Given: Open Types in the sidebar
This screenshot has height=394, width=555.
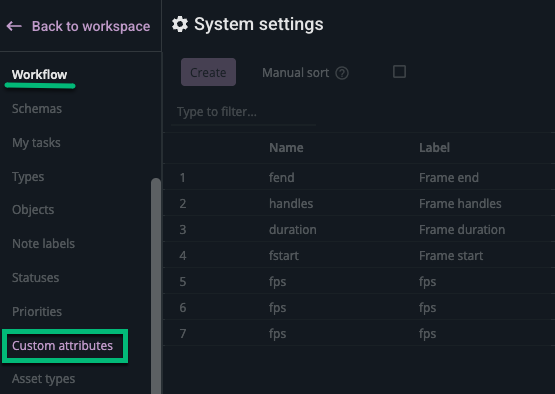Looking at the screenshot, I should click(x=28, y=177).
